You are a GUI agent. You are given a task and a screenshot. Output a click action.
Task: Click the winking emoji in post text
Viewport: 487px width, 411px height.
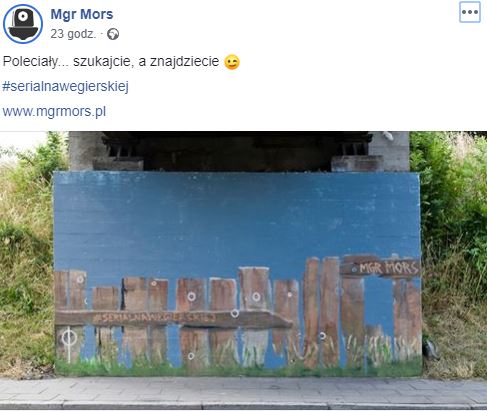232,62
